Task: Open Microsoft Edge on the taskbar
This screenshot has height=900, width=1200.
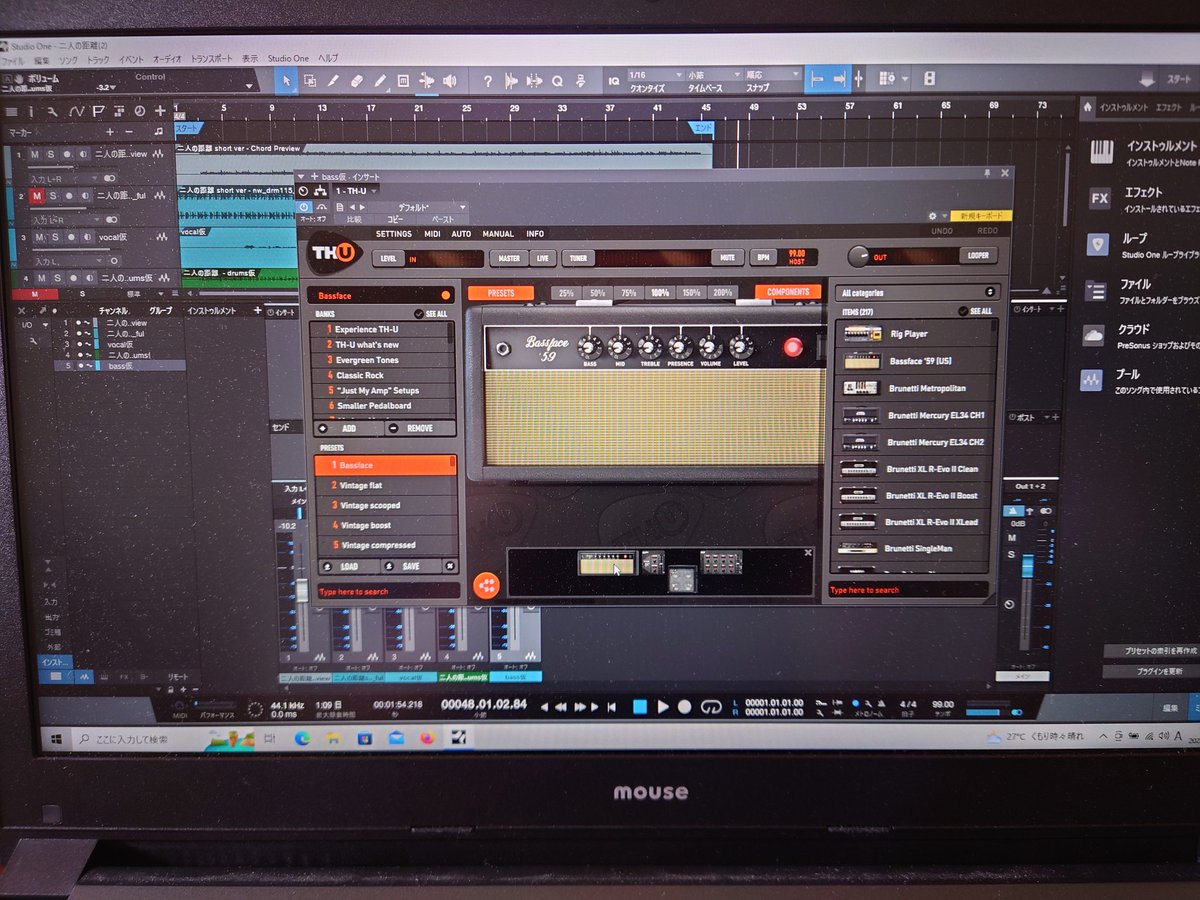Action: [303, 739]
